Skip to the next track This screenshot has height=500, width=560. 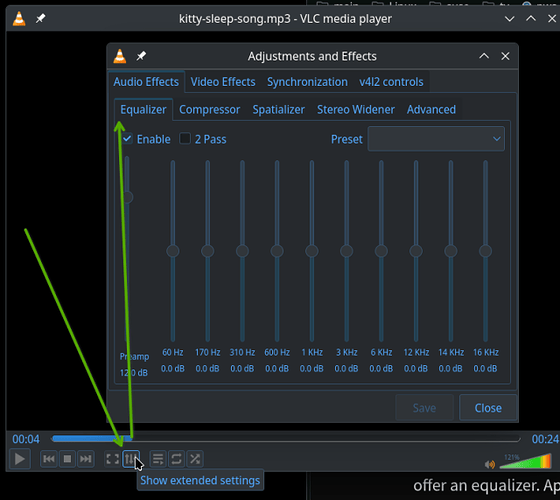point(85,459)
